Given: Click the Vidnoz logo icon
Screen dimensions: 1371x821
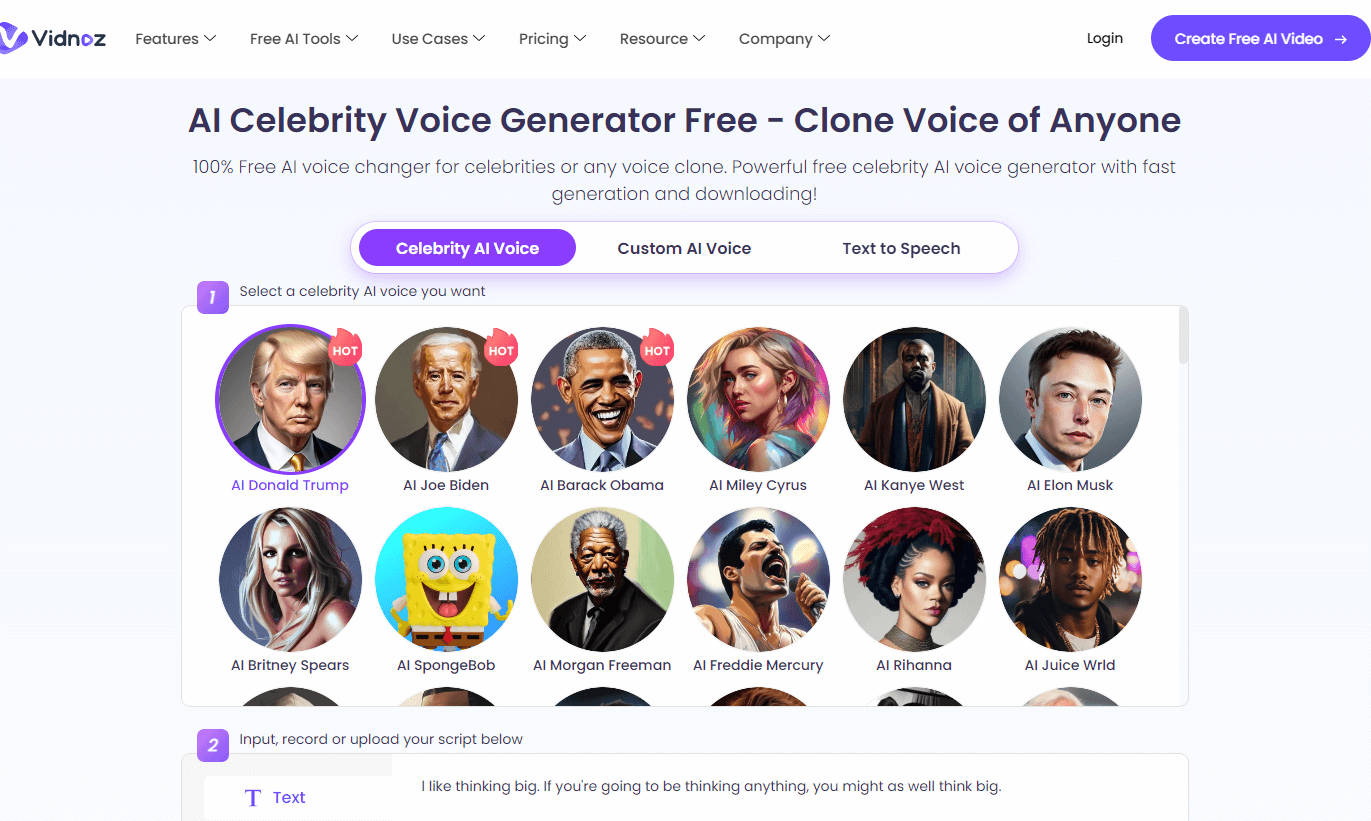Looking at the screenshot, I should pyautogui.click(x=12, y=38).
